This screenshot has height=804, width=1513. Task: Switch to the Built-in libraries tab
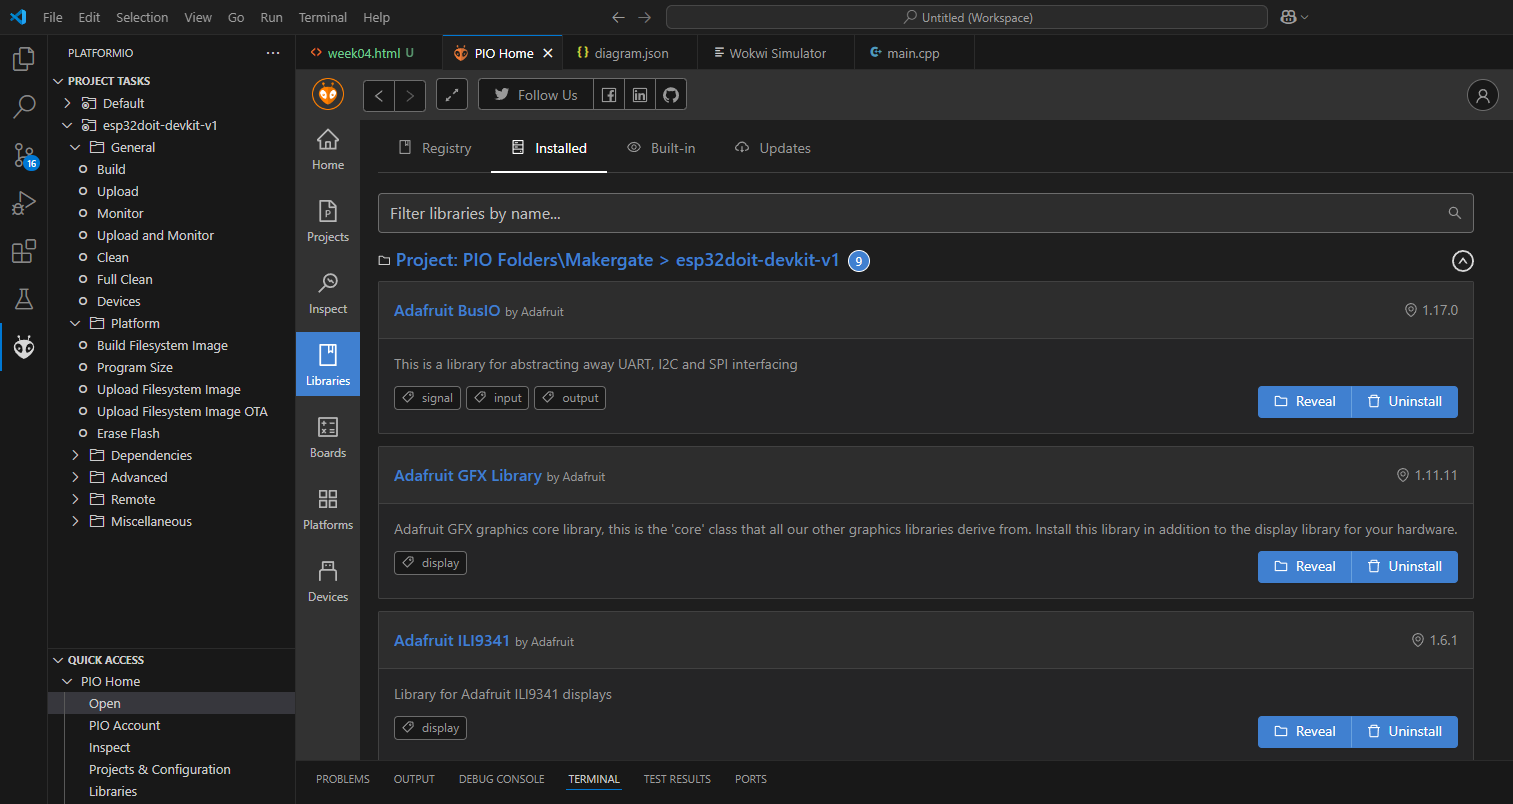(x=661, y=148)
